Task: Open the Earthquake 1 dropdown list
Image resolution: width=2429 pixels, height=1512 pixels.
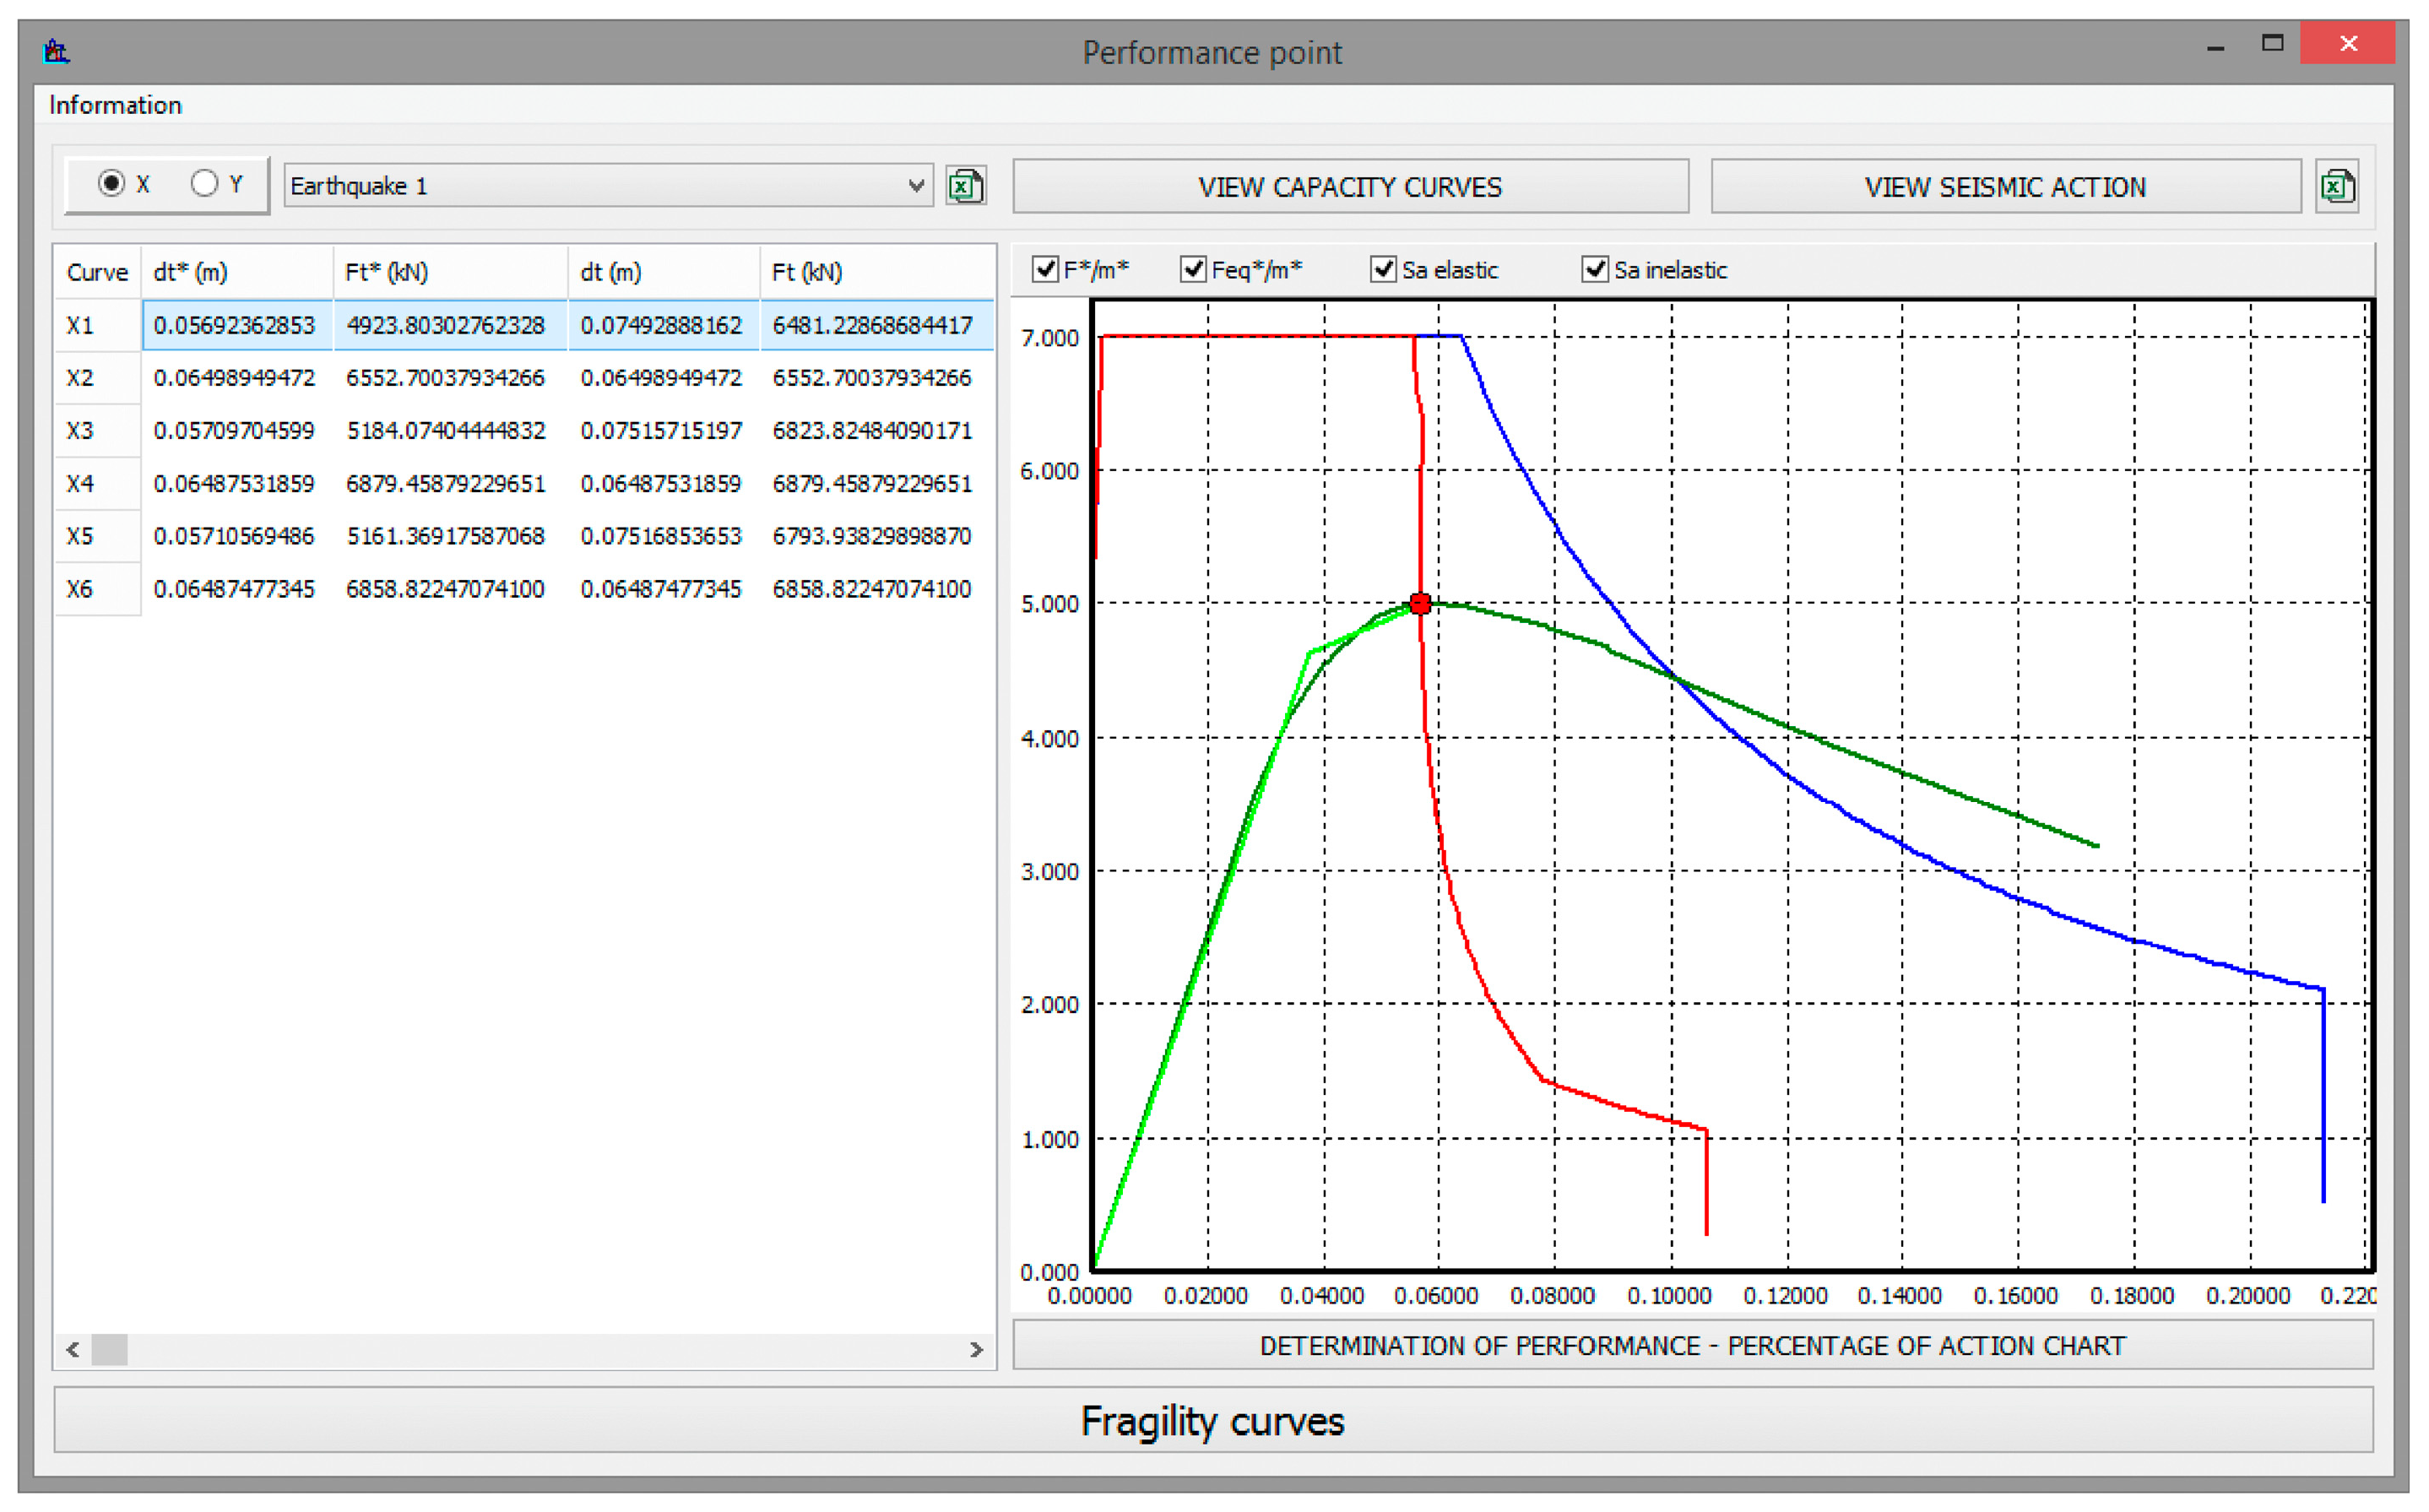Action: pyautogui.click(x=915, y=186)
